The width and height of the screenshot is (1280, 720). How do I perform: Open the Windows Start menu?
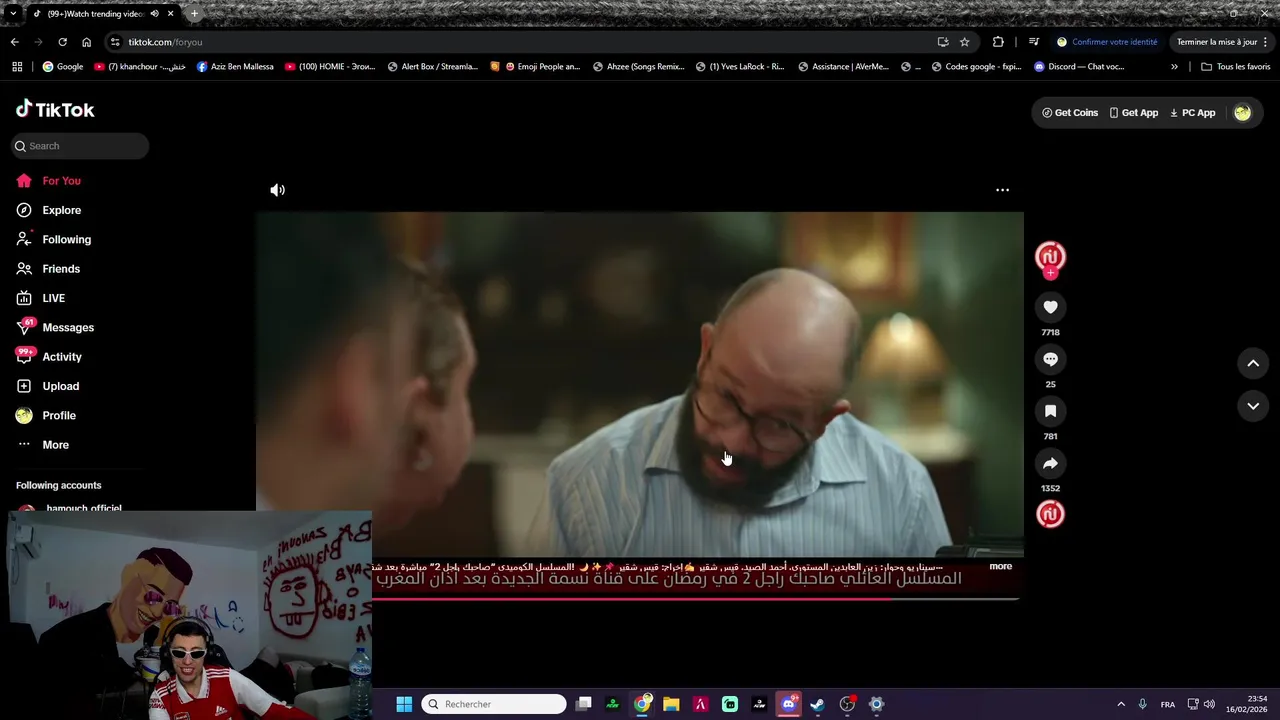point(404,704)
